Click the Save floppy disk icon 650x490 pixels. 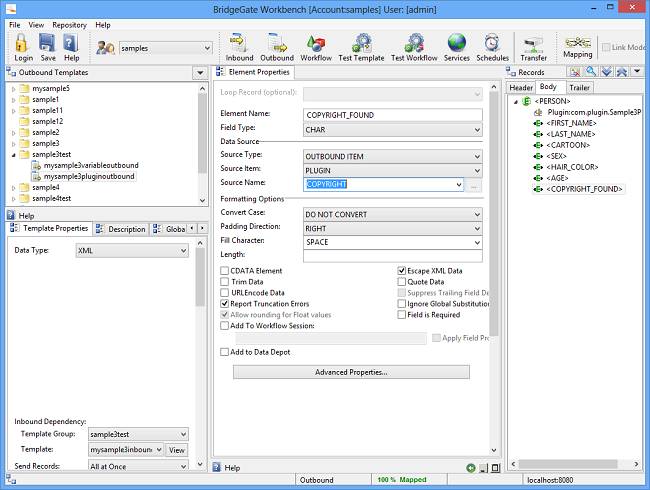click(47, 43)
